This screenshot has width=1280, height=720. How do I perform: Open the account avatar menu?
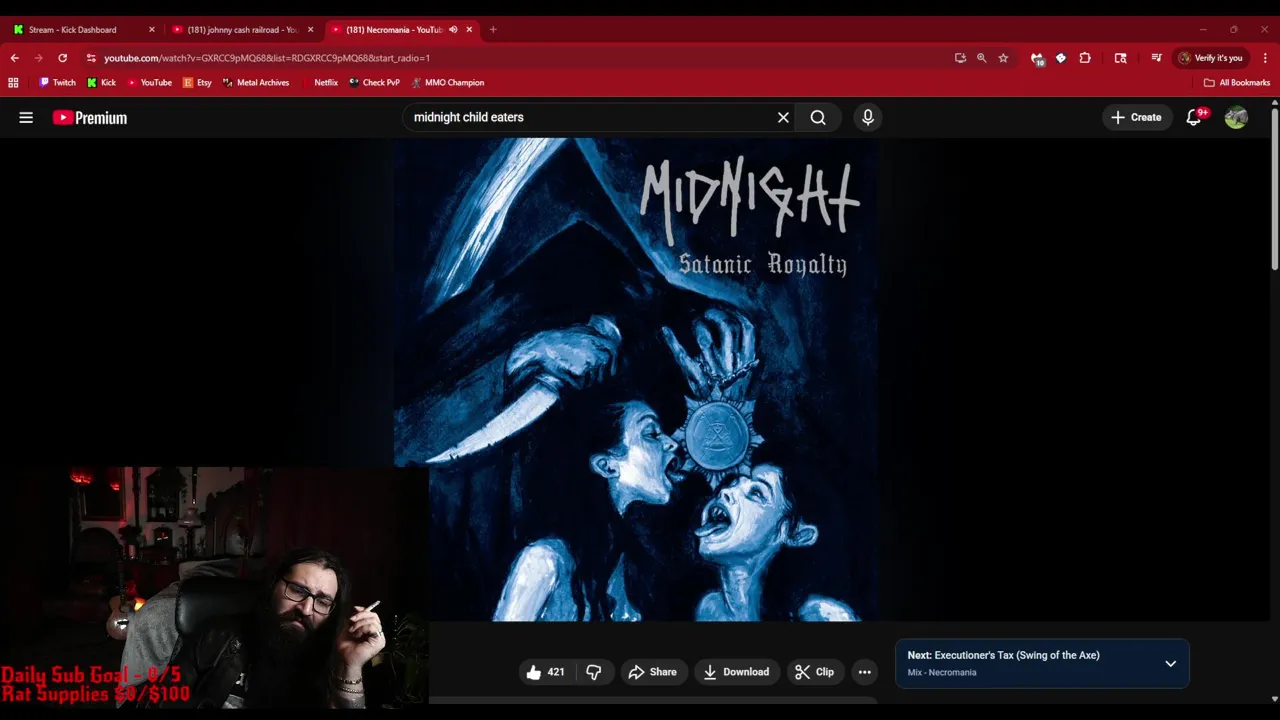[x=1236, y=117]
